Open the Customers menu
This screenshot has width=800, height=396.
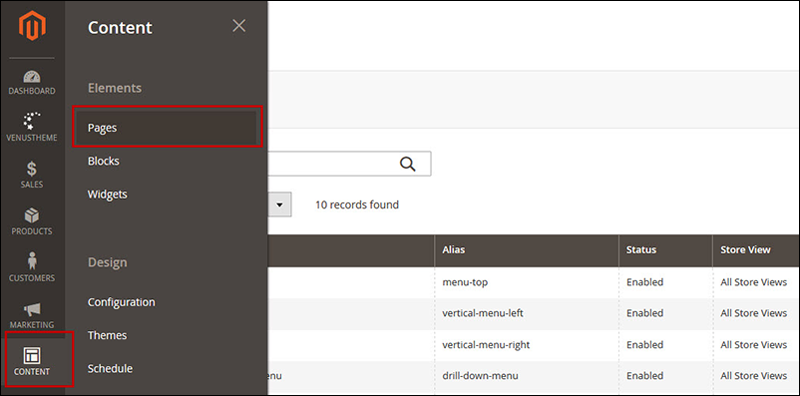(x=32, y=268)
